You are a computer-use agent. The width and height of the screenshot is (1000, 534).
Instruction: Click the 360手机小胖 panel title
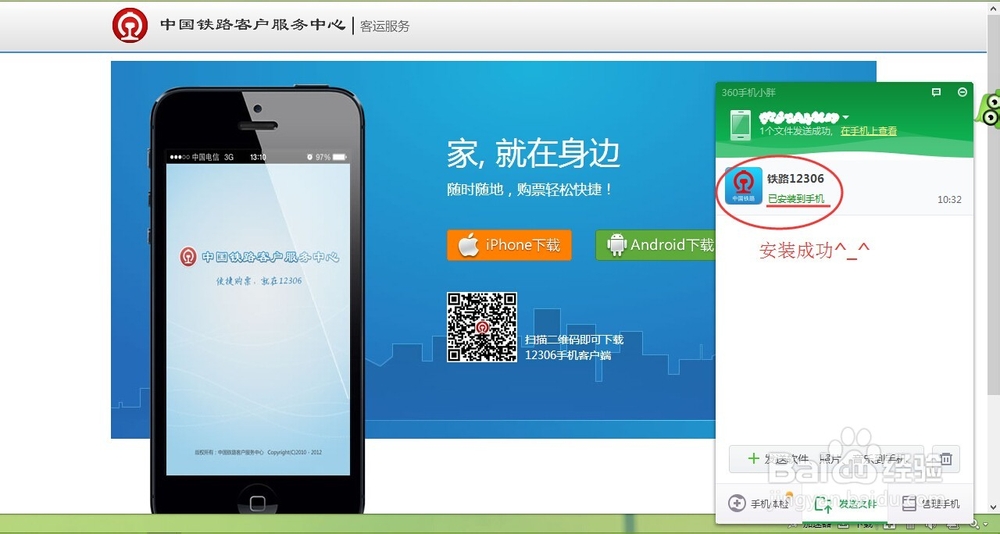coord(749,93)
